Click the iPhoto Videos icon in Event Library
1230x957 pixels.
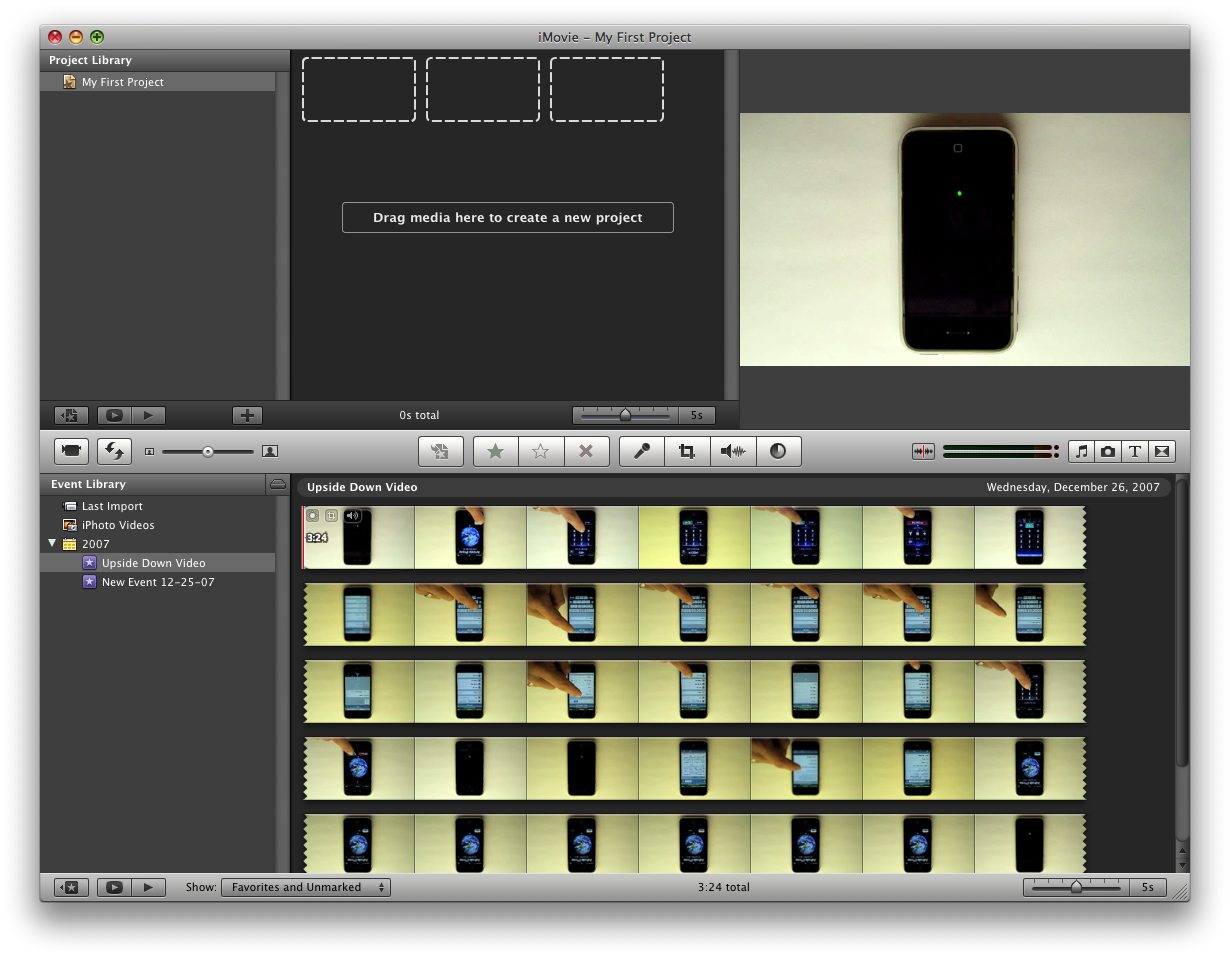70,525
